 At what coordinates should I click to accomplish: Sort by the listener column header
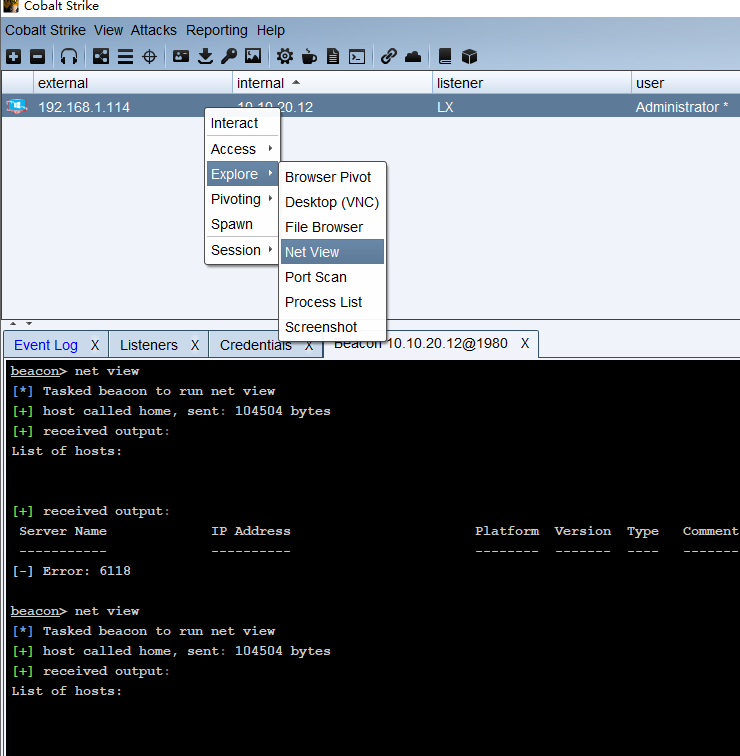click(x=532, y=83)
